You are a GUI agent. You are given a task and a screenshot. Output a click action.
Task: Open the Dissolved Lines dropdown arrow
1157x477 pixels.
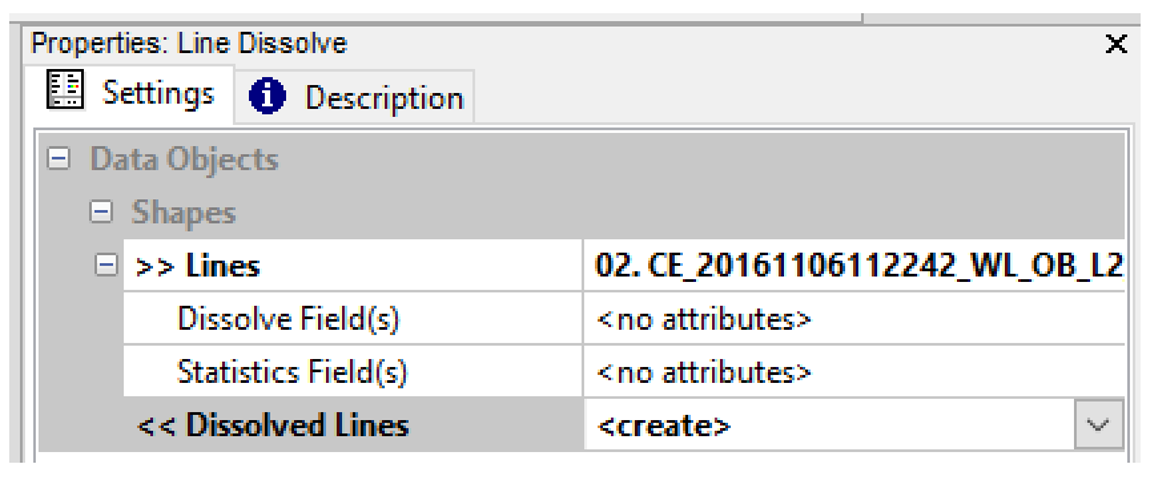[1097, 425]
